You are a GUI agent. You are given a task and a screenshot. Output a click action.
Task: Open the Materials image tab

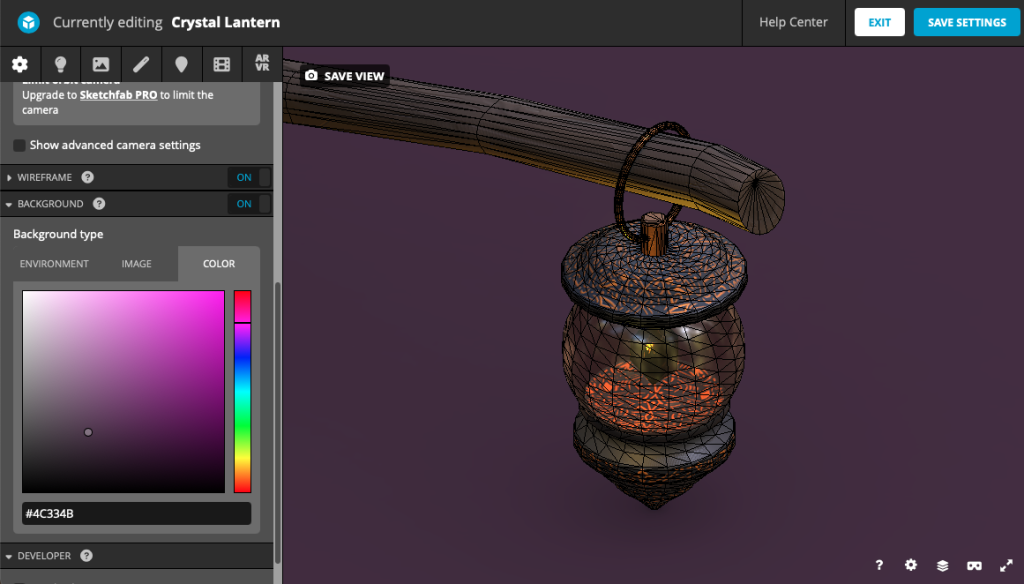click(101, 64)
